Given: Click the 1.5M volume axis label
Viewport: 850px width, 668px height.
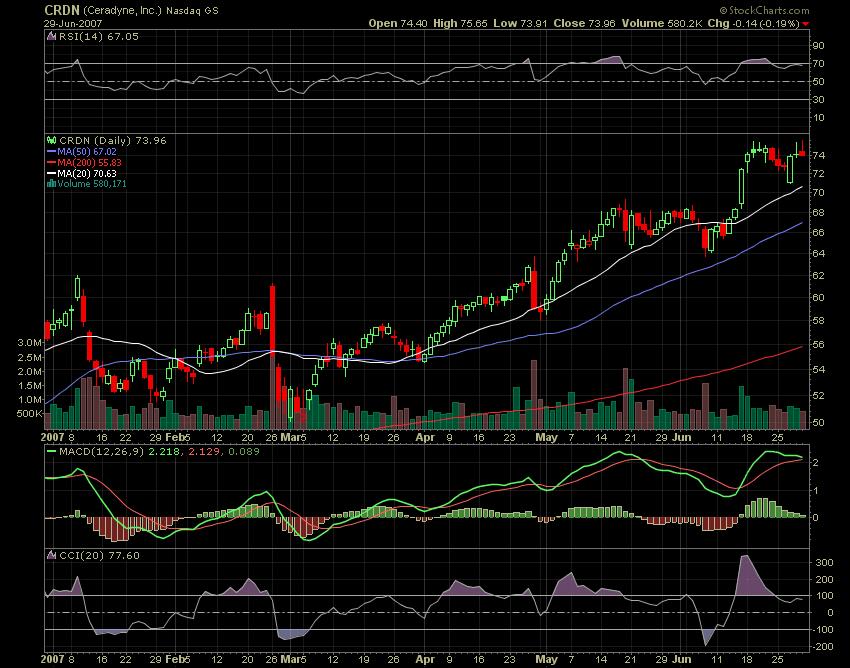Looking at the screenshot, I should [30, 386].
